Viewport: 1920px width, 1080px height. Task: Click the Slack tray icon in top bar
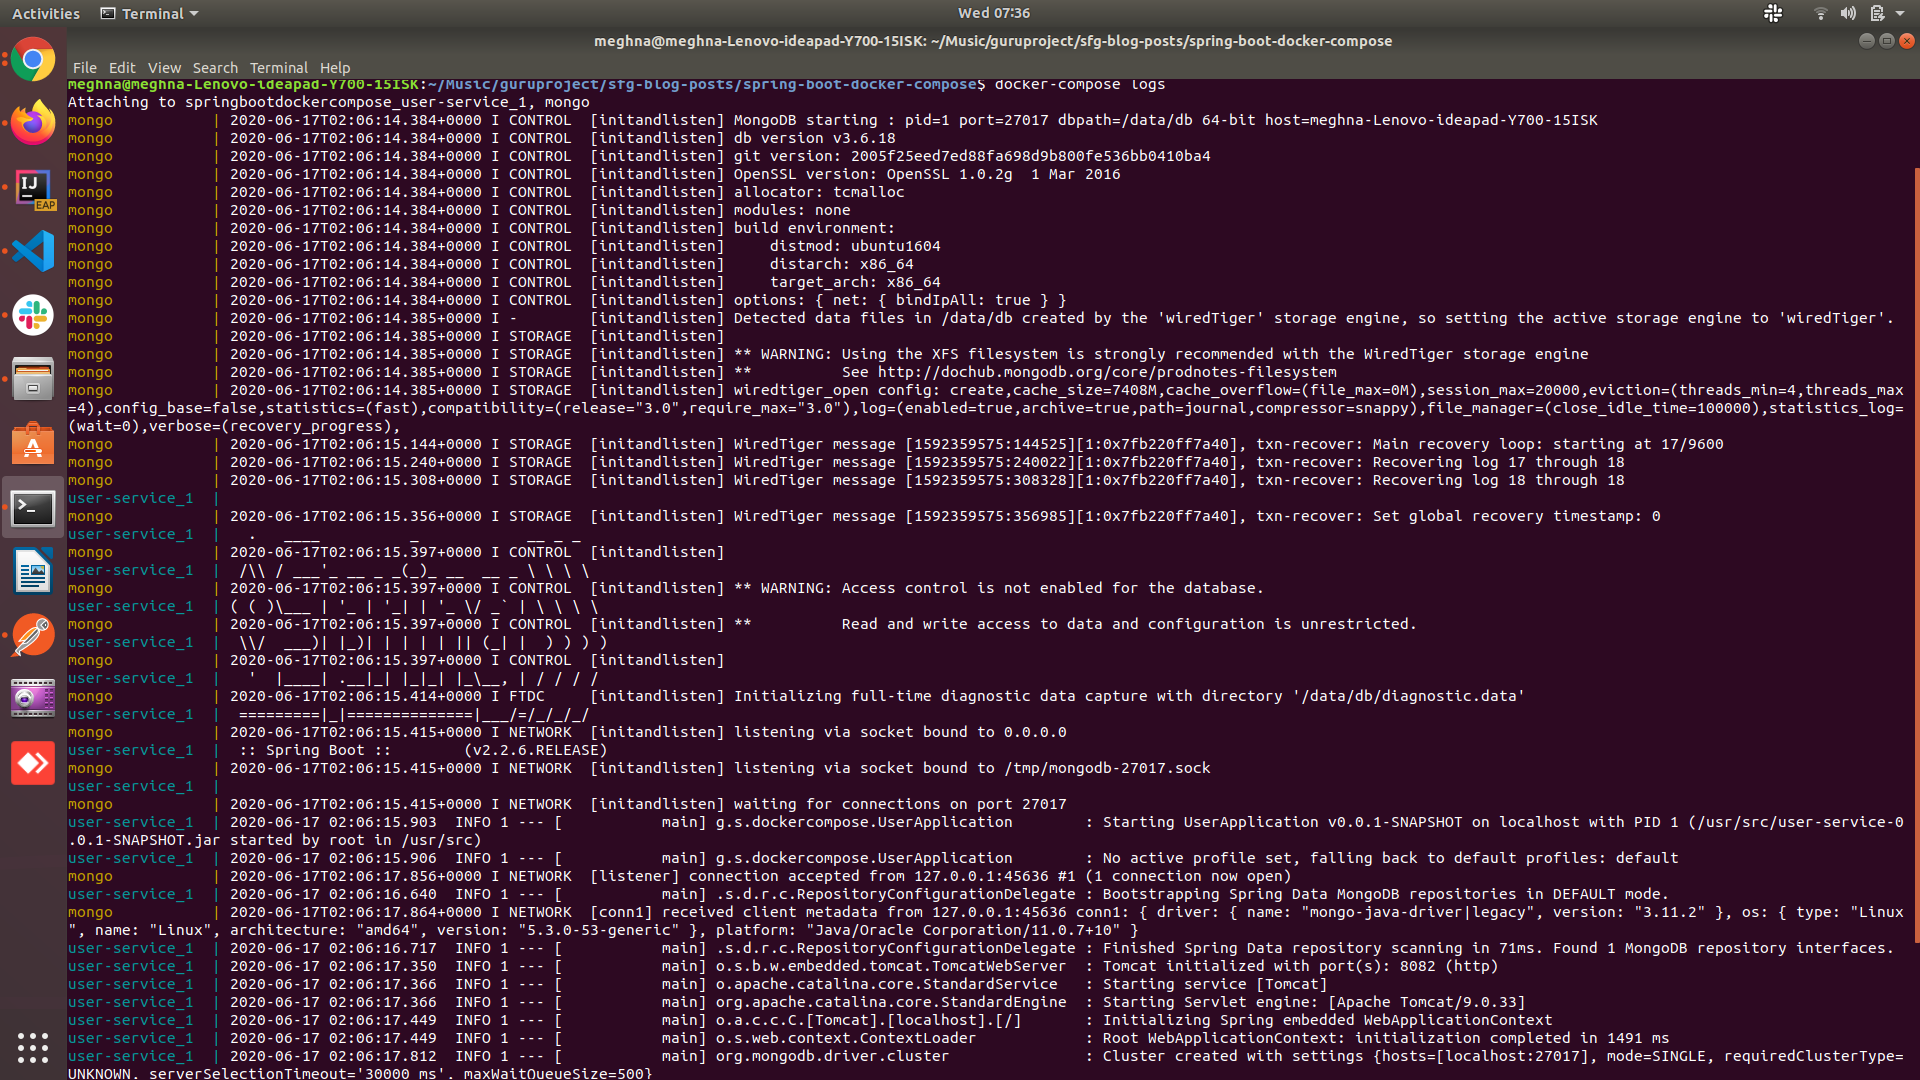click(1773, 13)
